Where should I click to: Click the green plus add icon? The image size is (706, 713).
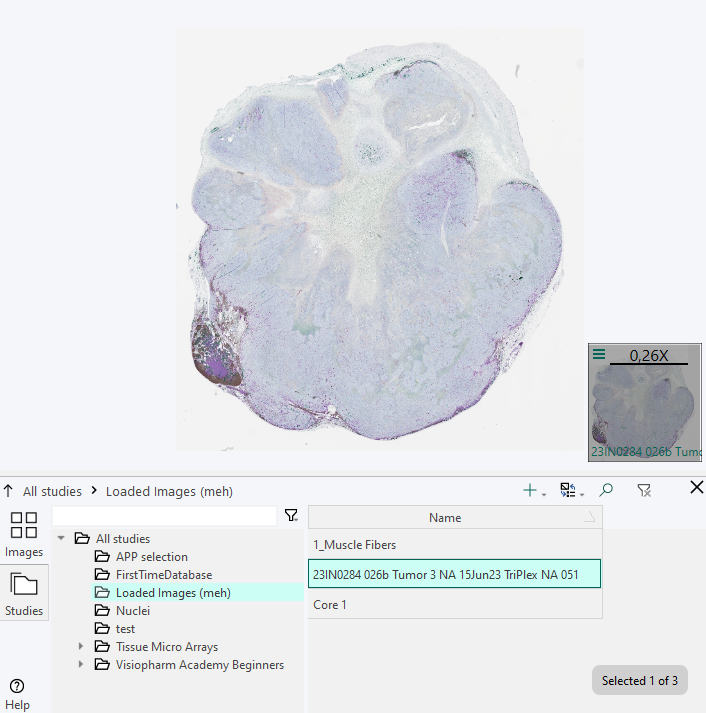[x=530, y=490]
